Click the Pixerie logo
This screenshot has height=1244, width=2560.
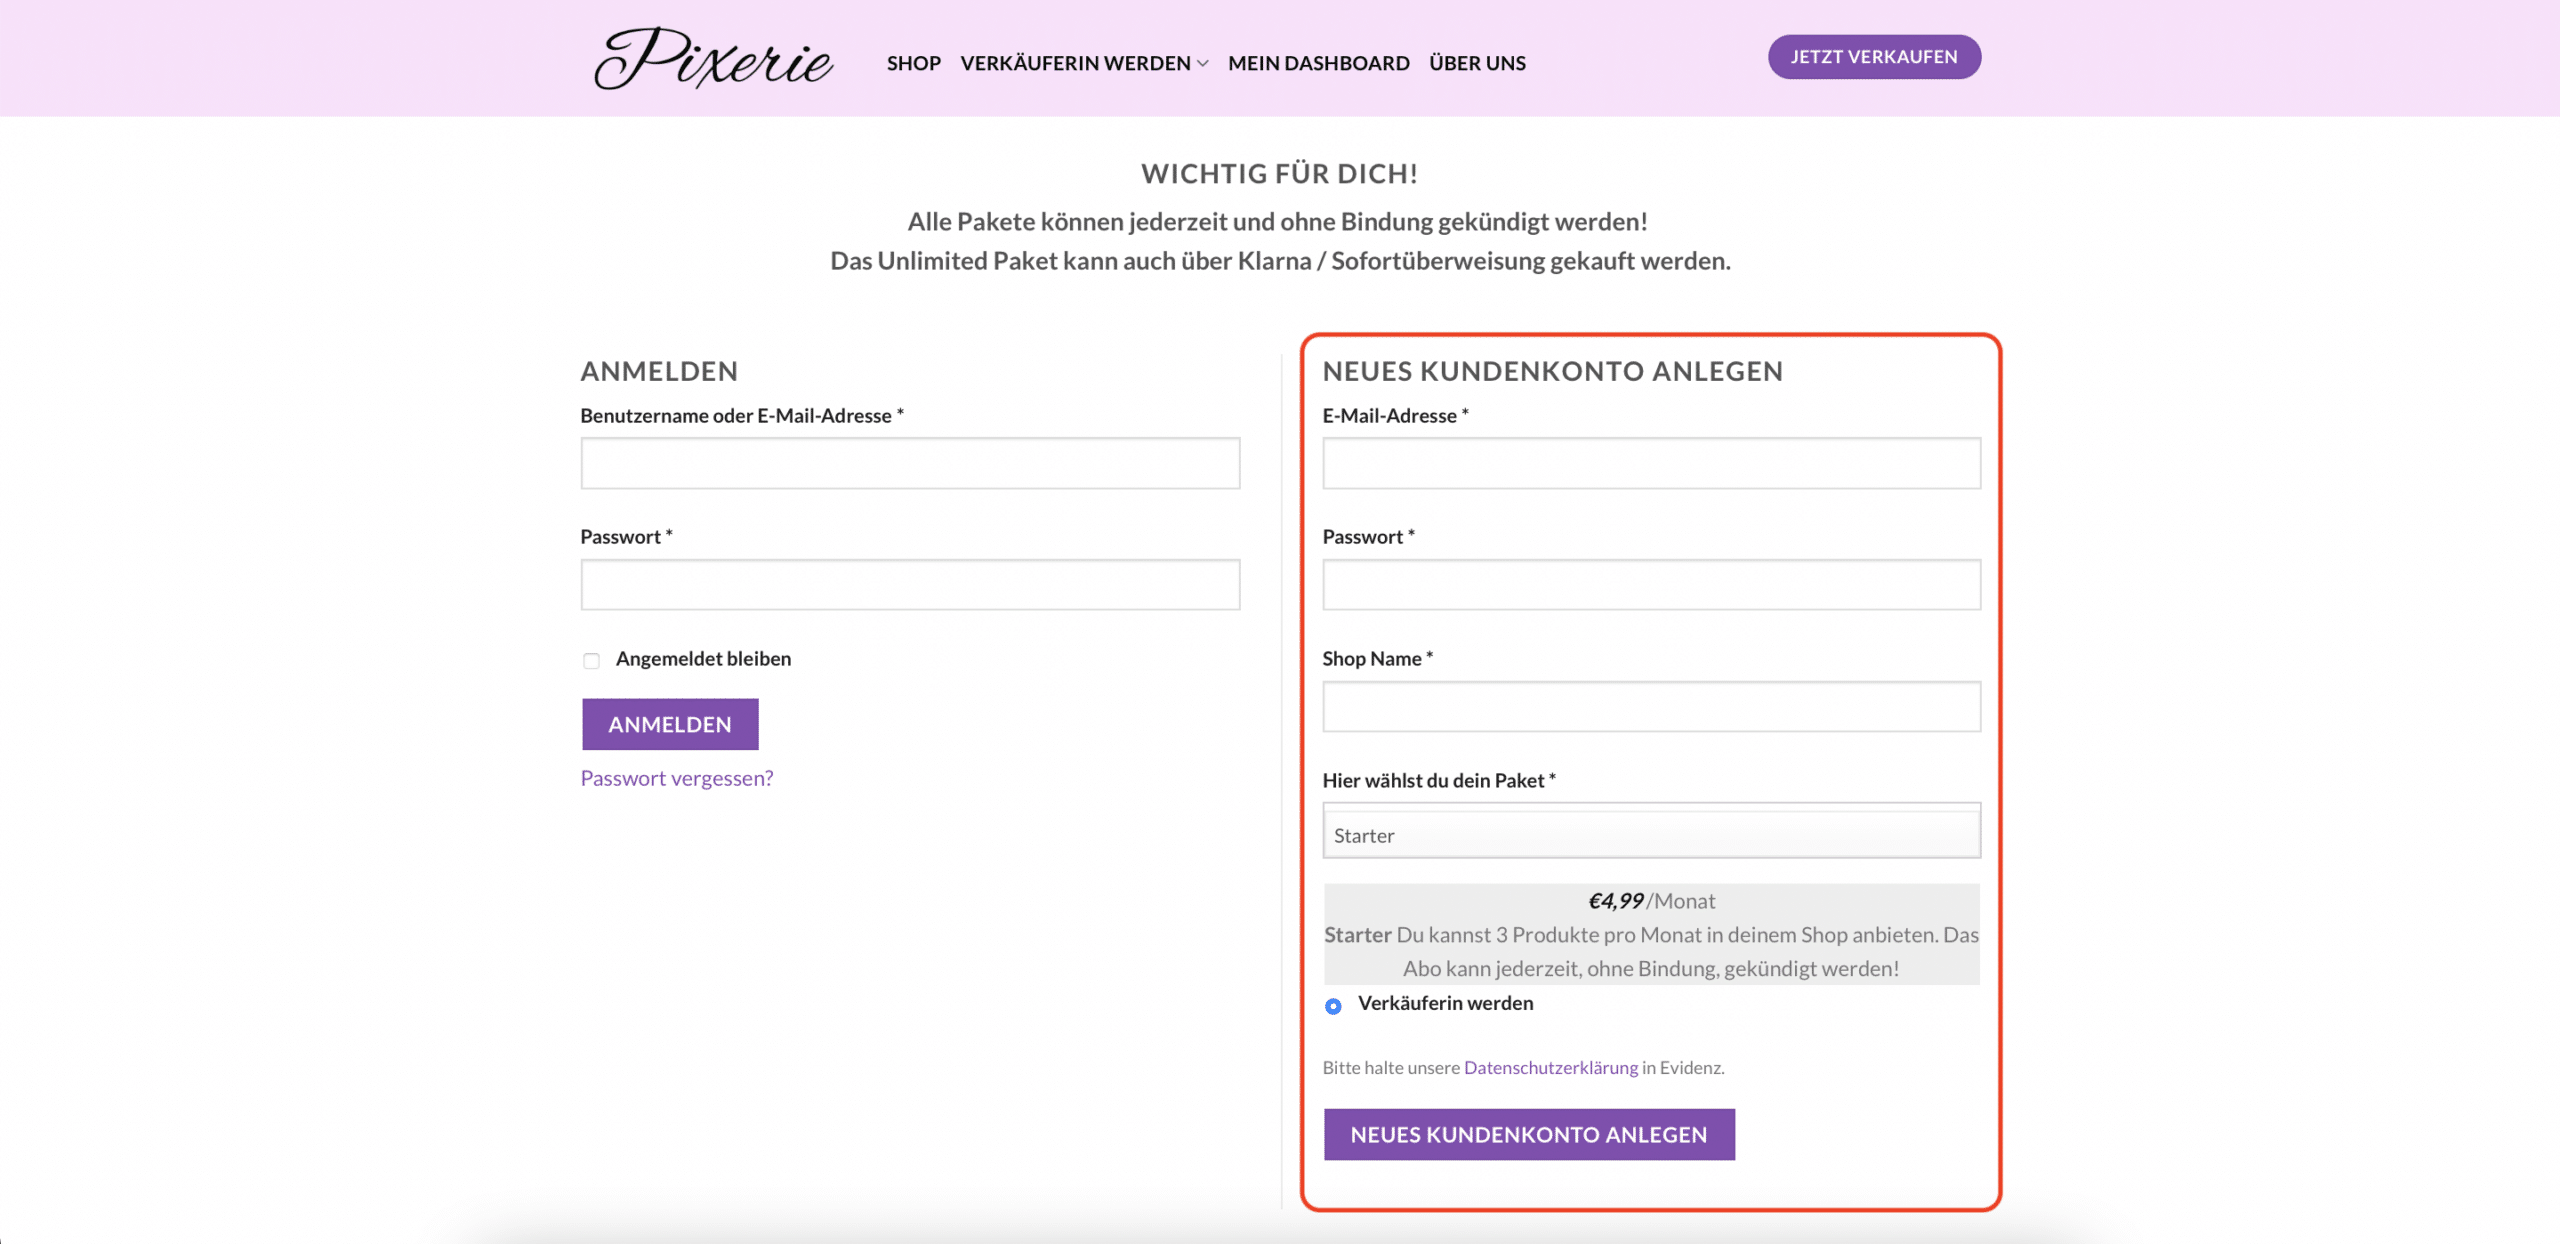[713, 58]
